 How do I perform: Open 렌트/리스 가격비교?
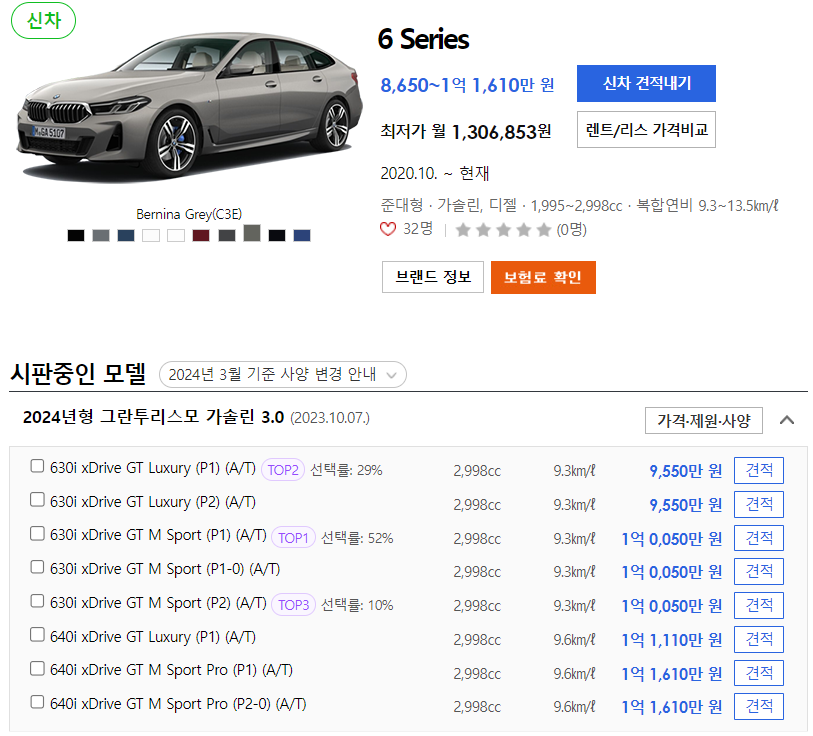[646, 130]
